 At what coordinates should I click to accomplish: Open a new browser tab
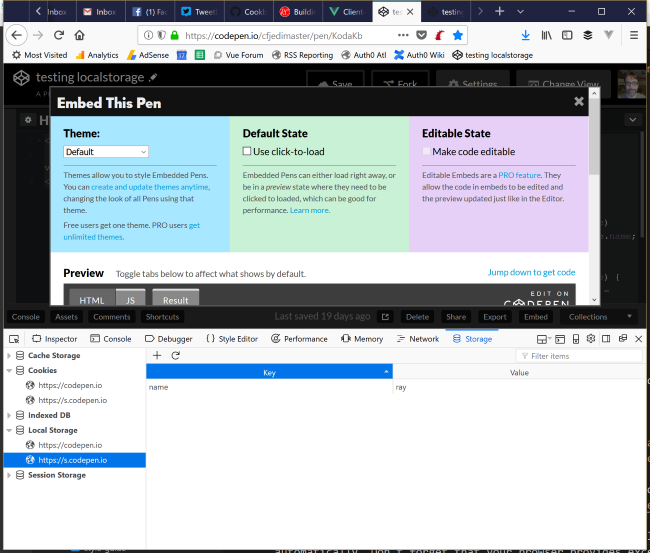click(500, 11)
